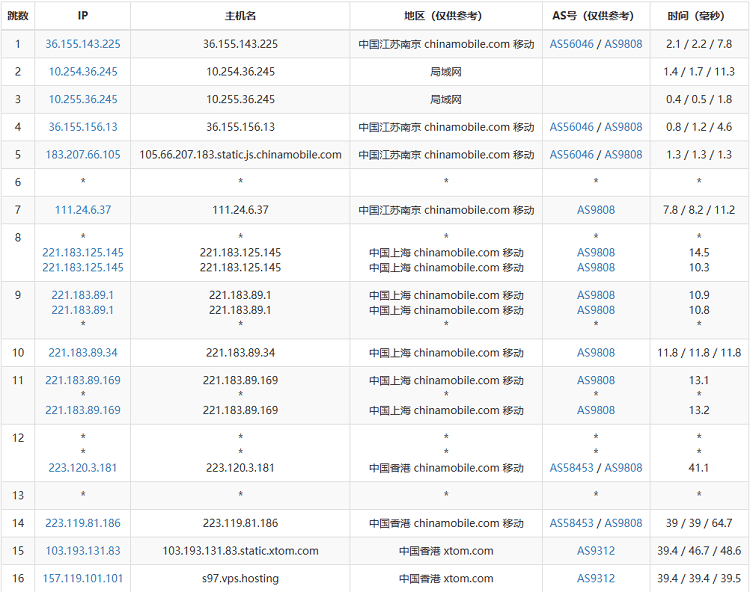
Task: Follow the AS56046 link in hop 1
Action: [572, 44]
